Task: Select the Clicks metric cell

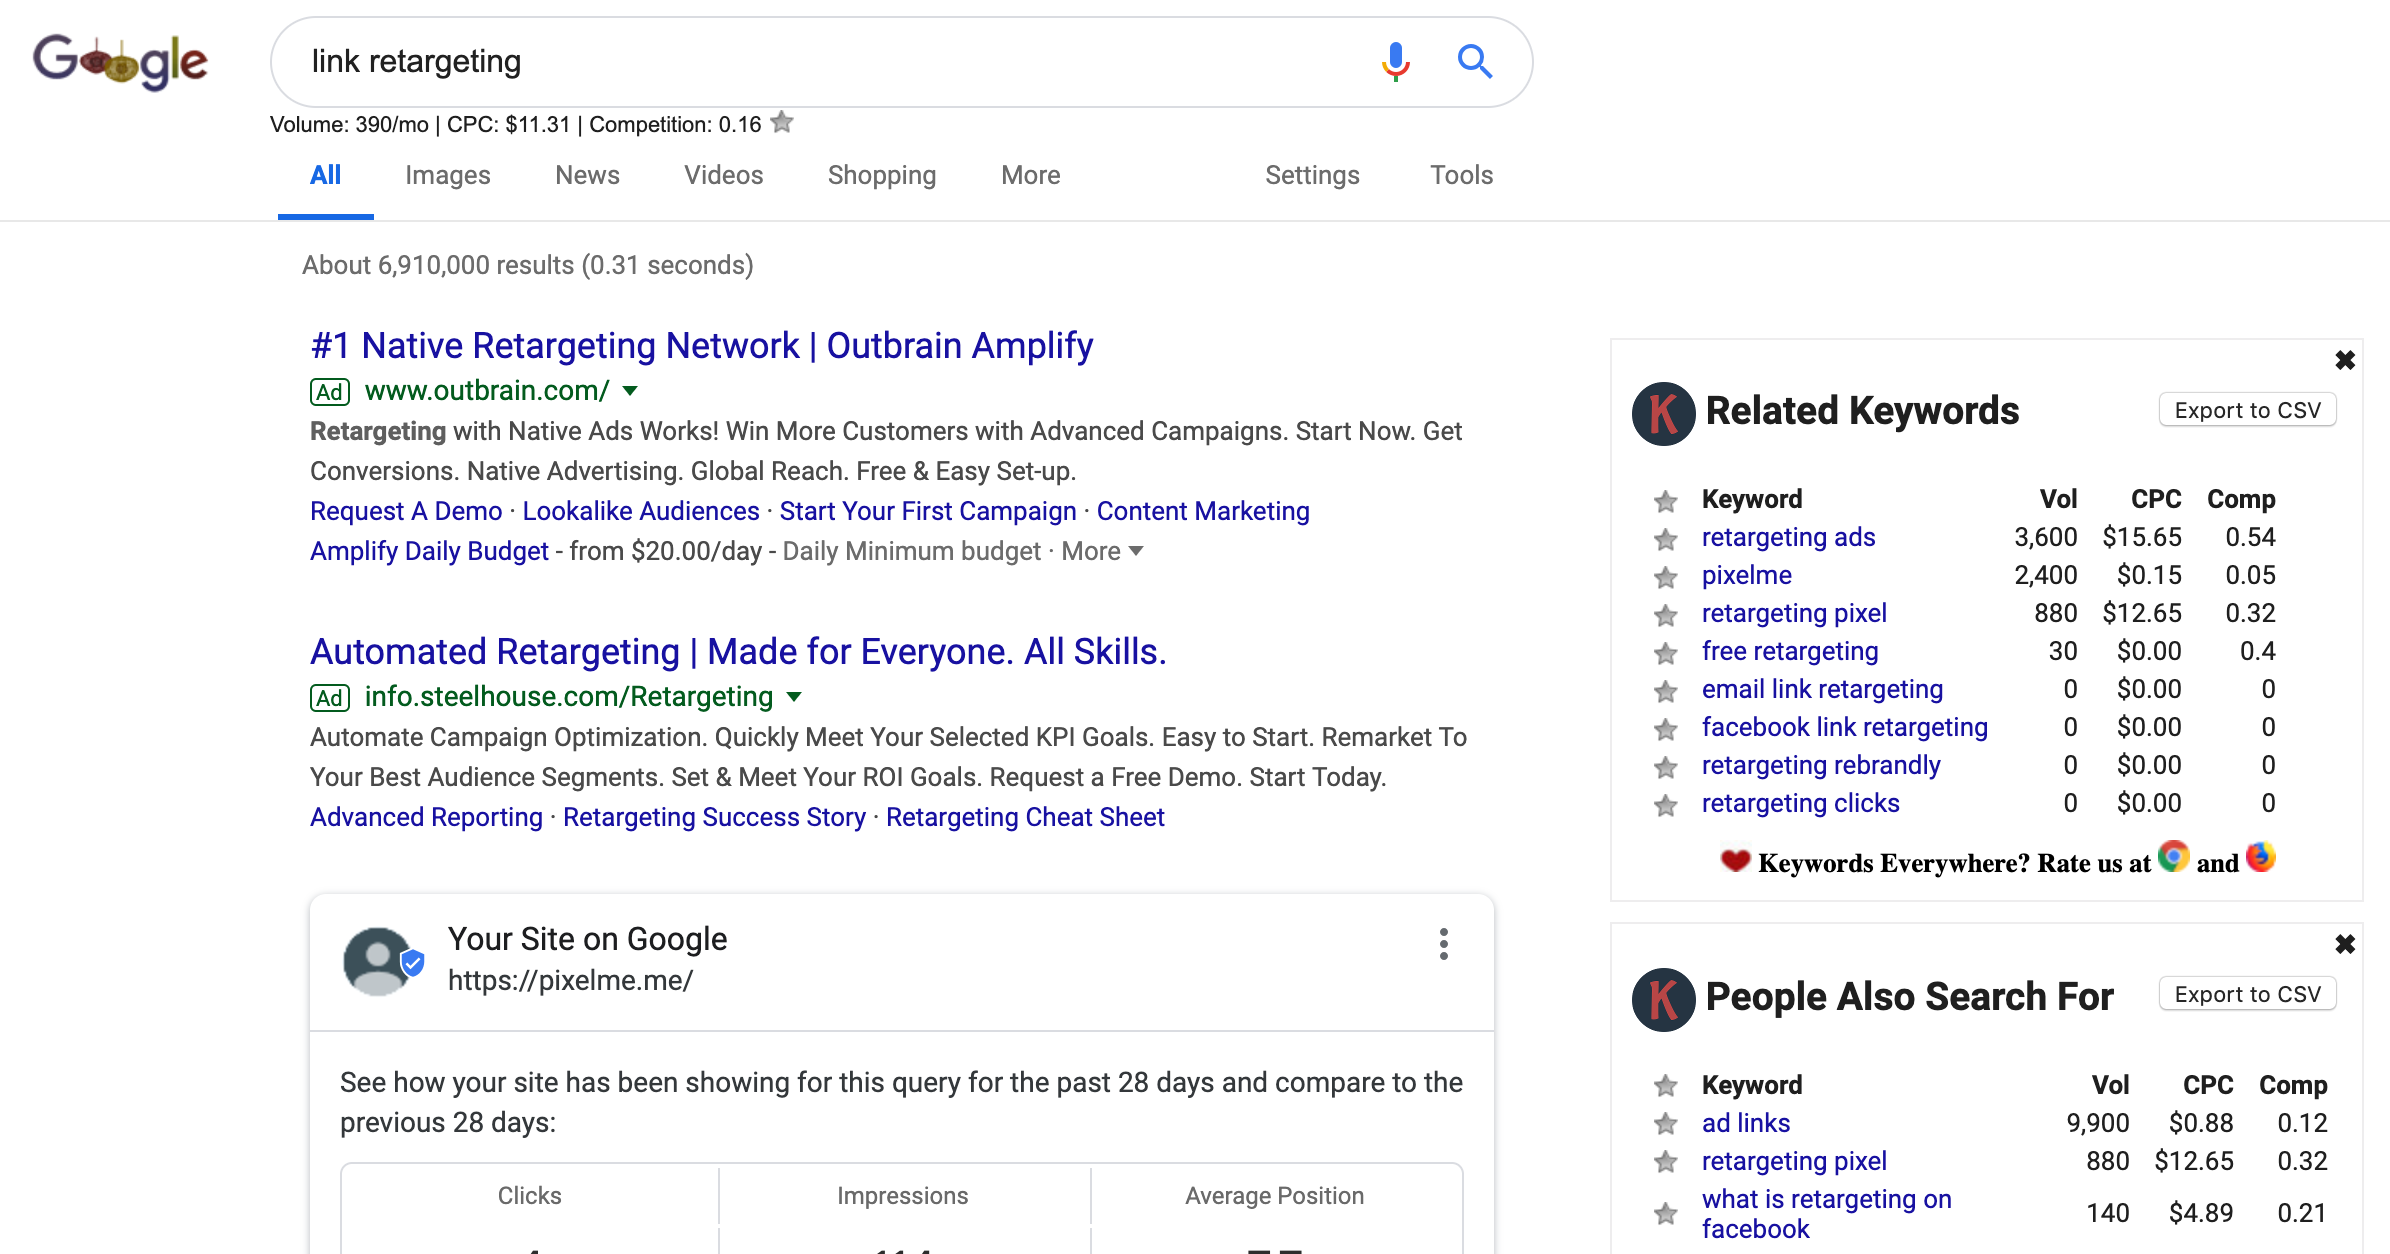Action: (x=530, y=1208)
